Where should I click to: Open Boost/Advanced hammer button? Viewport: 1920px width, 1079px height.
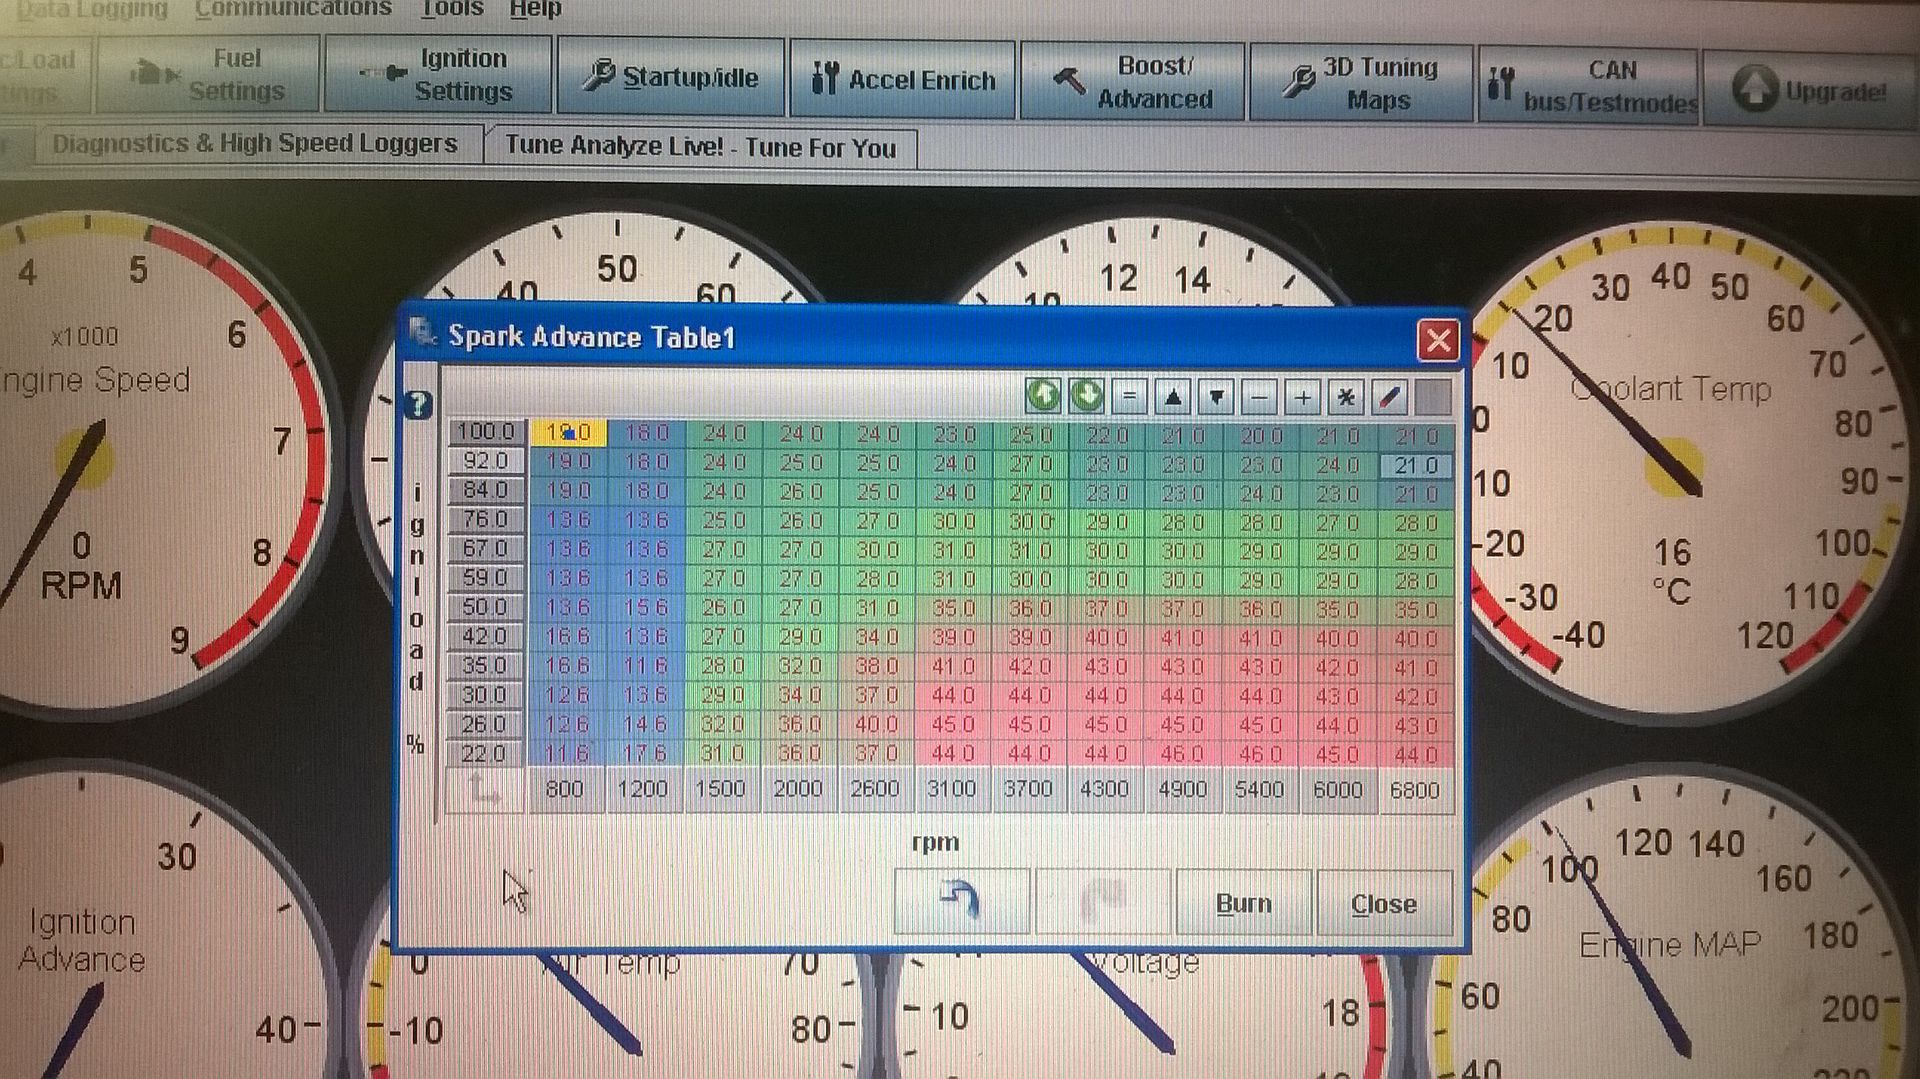tap(1133, 82)
